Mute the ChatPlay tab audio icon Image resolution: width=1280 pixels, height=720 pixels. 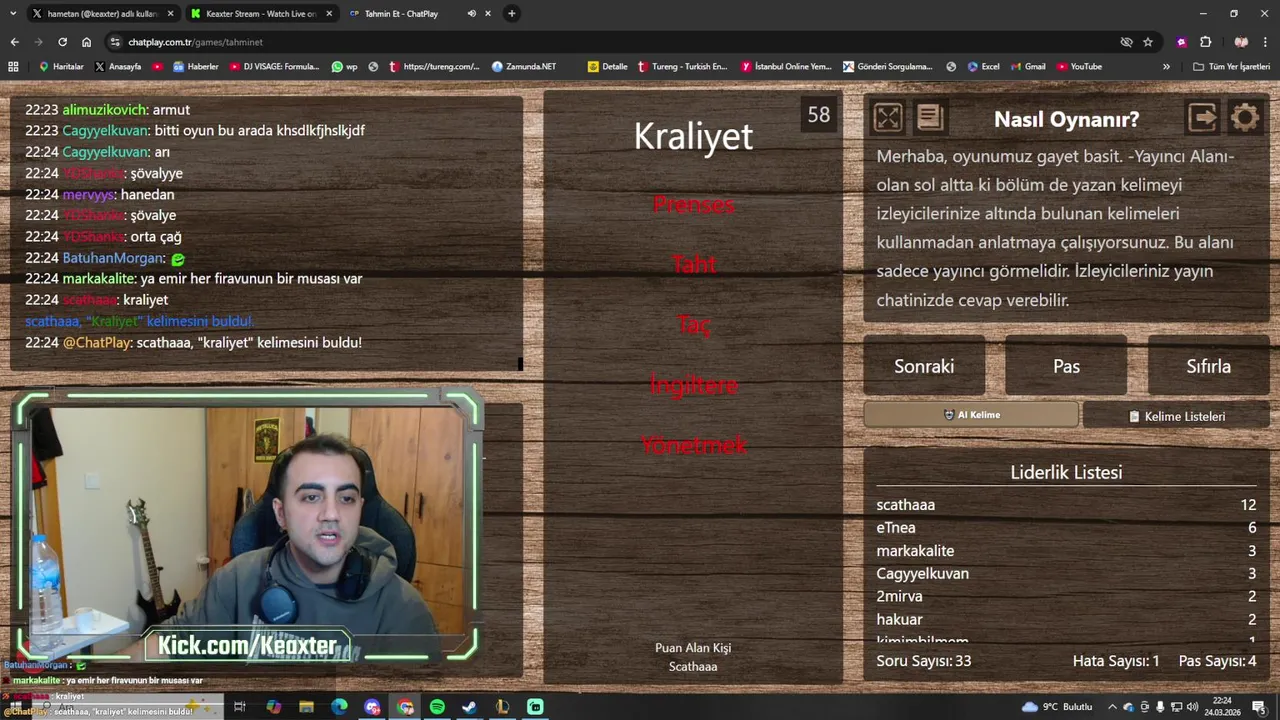[x=471, y=14]
